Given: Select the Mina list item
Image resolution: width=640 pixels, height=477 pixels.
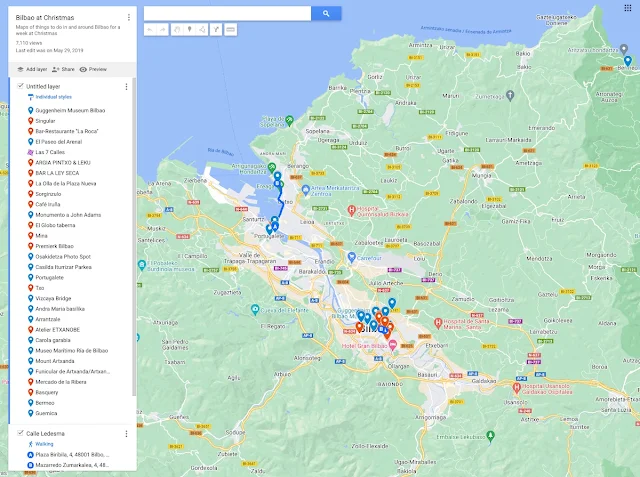Looking at the screenshot, I should (41, 236).
